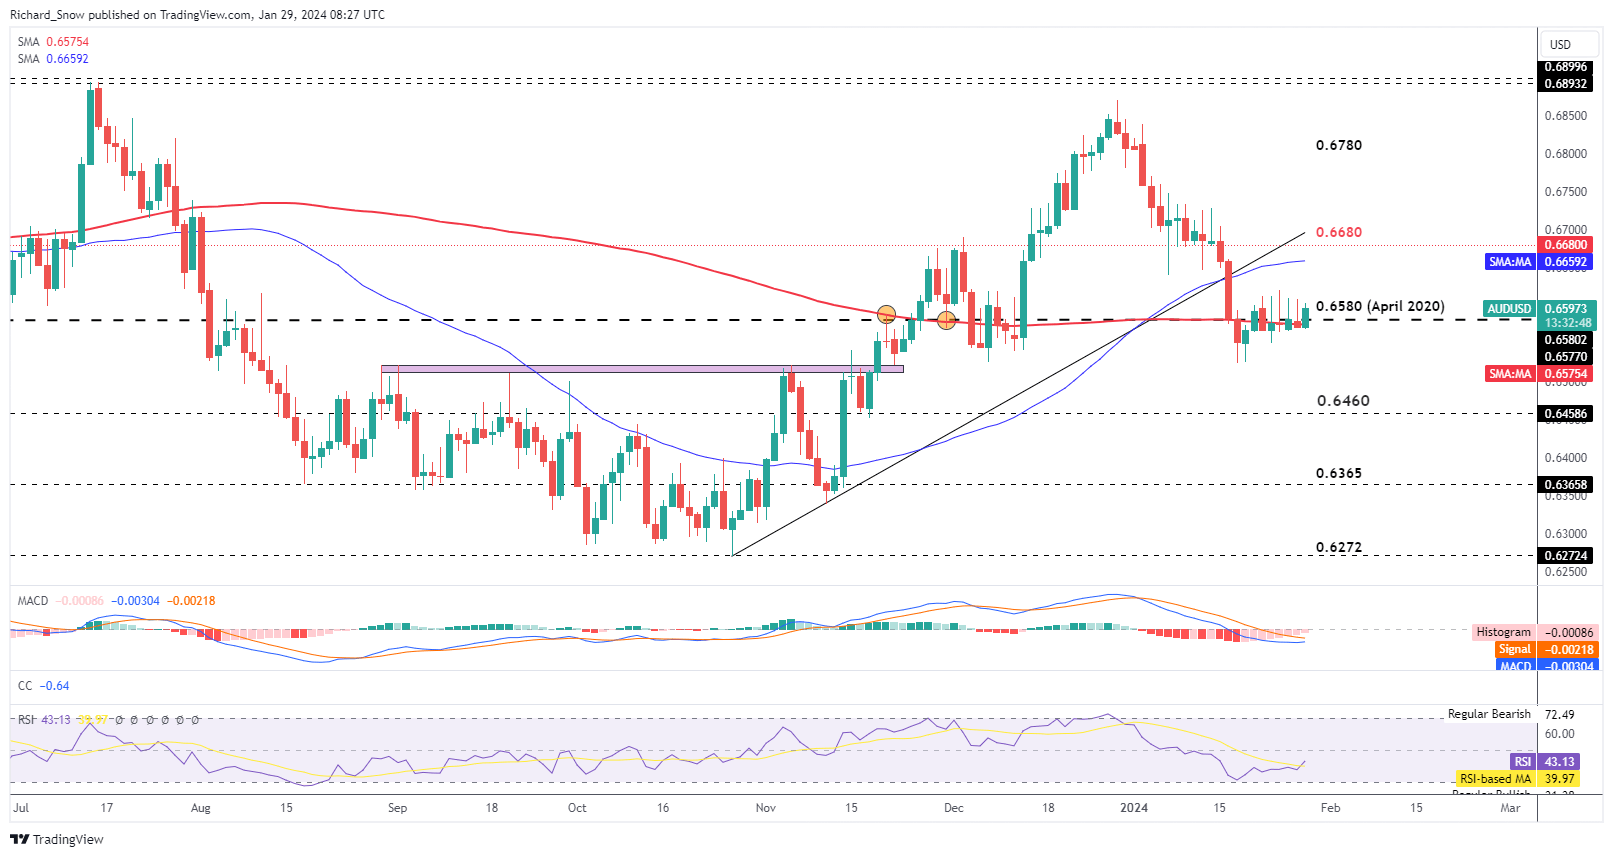Image resolution: width=1613 pixels, height=857 pixels.
Task: Select the red 0.6680 level annotation
Action: coord(1338,232)
